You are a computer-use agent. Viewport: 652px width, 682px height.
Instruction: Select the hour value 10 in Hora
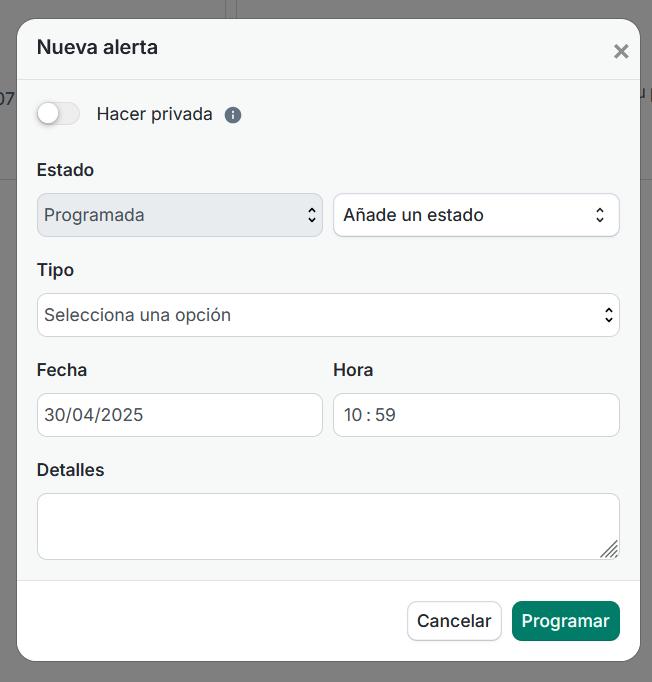pos(353,415)
